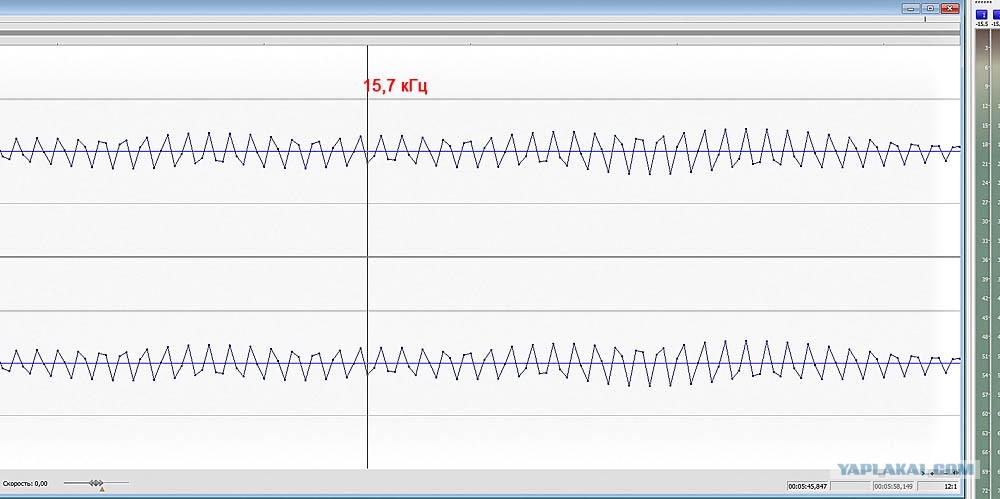This screenshot has height=499, width=1000.
Task: Click the time ruler above the waveform
Action: point(480,39)
